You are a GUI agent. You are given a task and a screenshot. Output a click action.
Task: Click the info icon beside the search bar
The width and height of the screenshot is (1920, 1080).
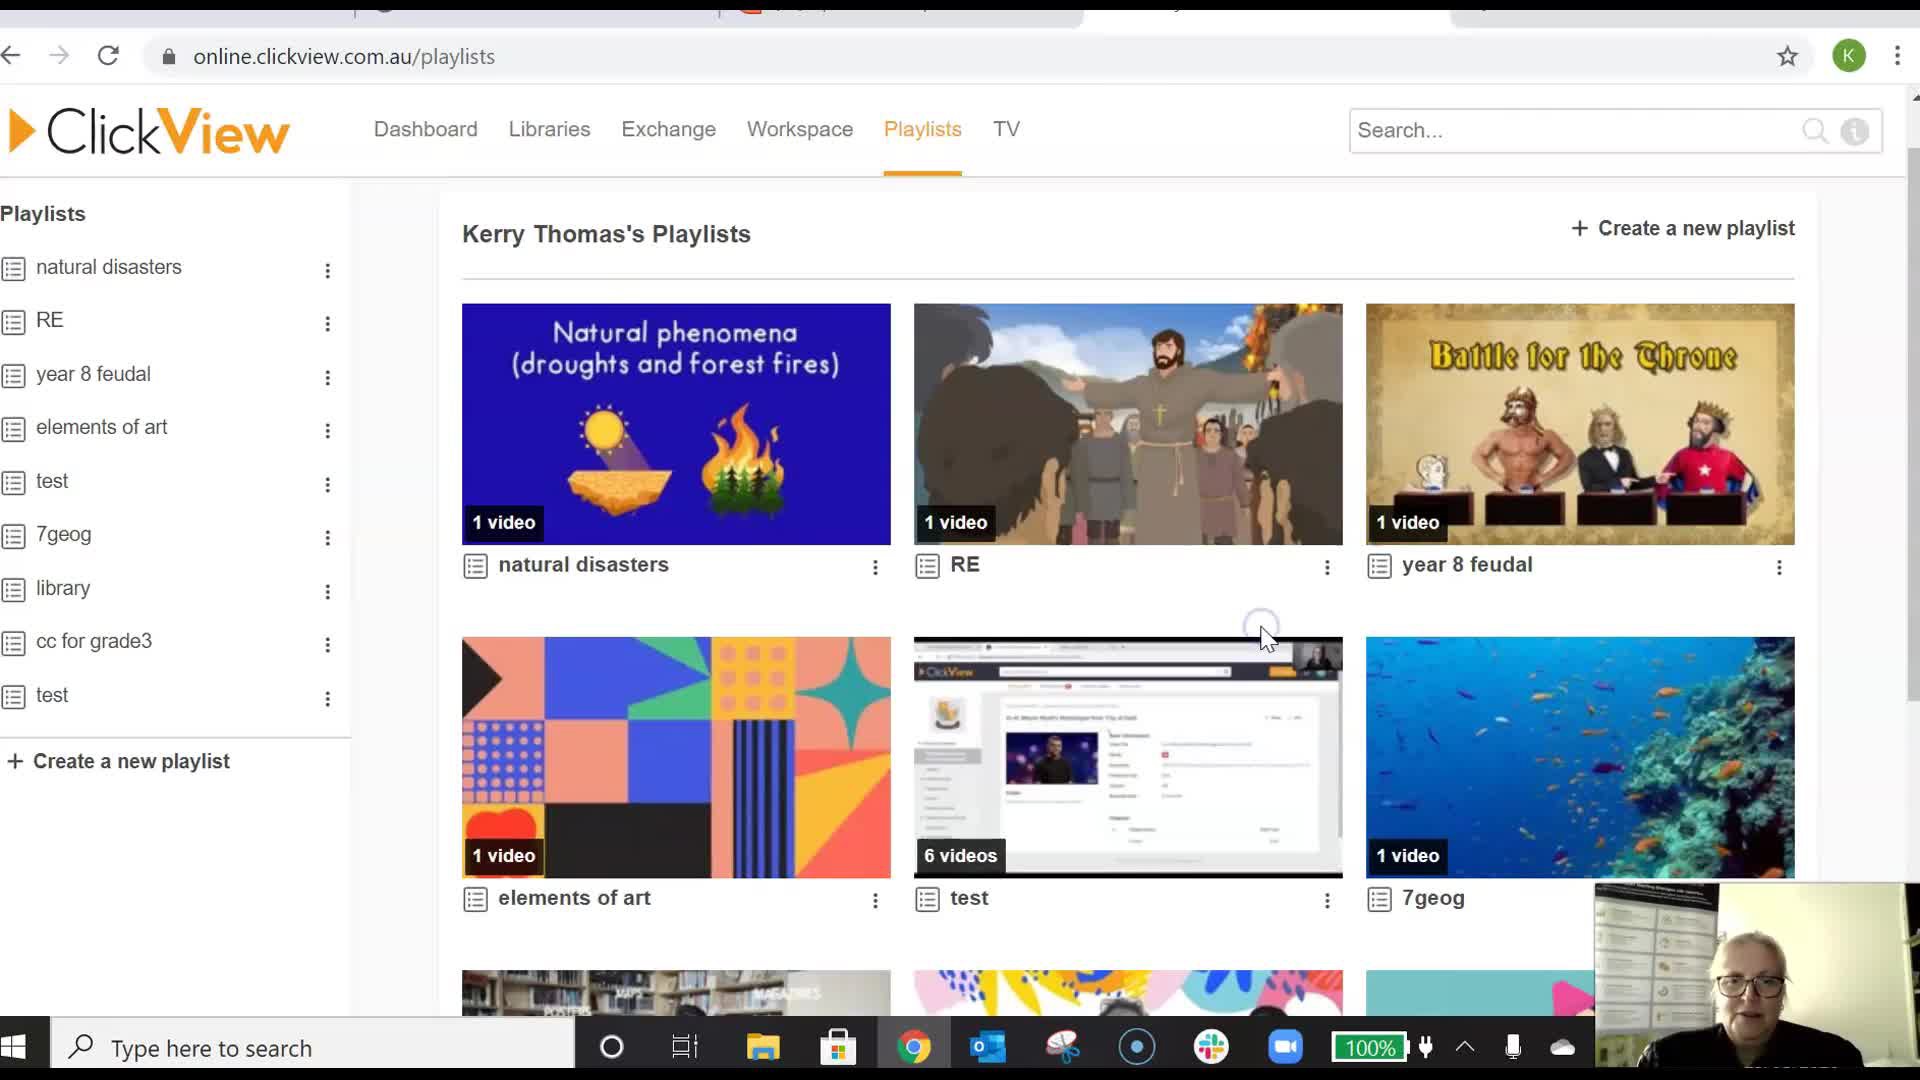click(1855, 131)
